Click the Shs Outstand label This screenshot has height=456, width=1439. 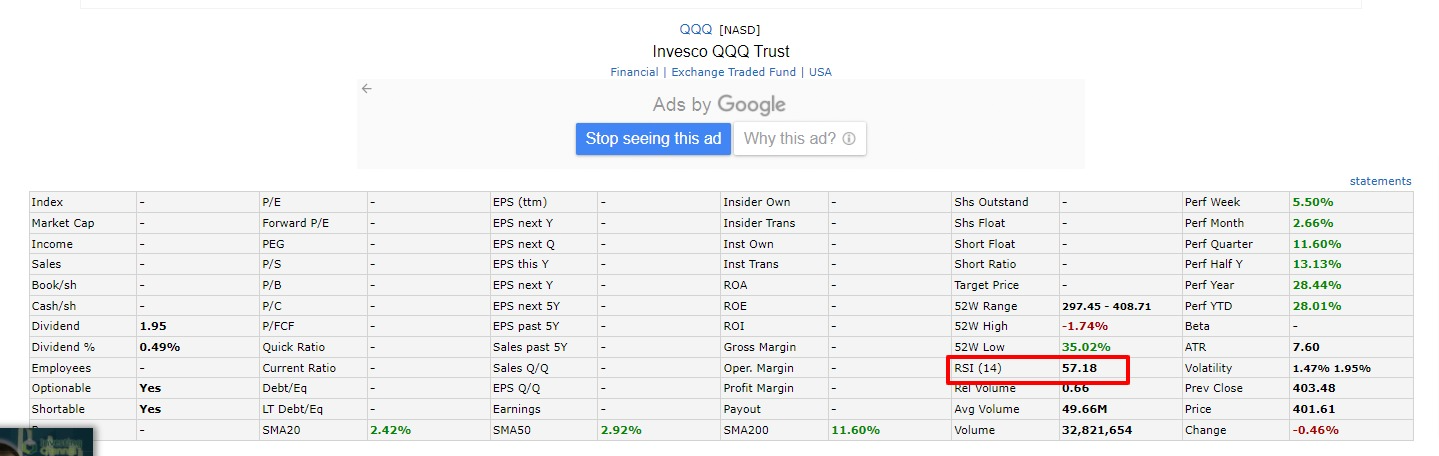tap(991, 202)
